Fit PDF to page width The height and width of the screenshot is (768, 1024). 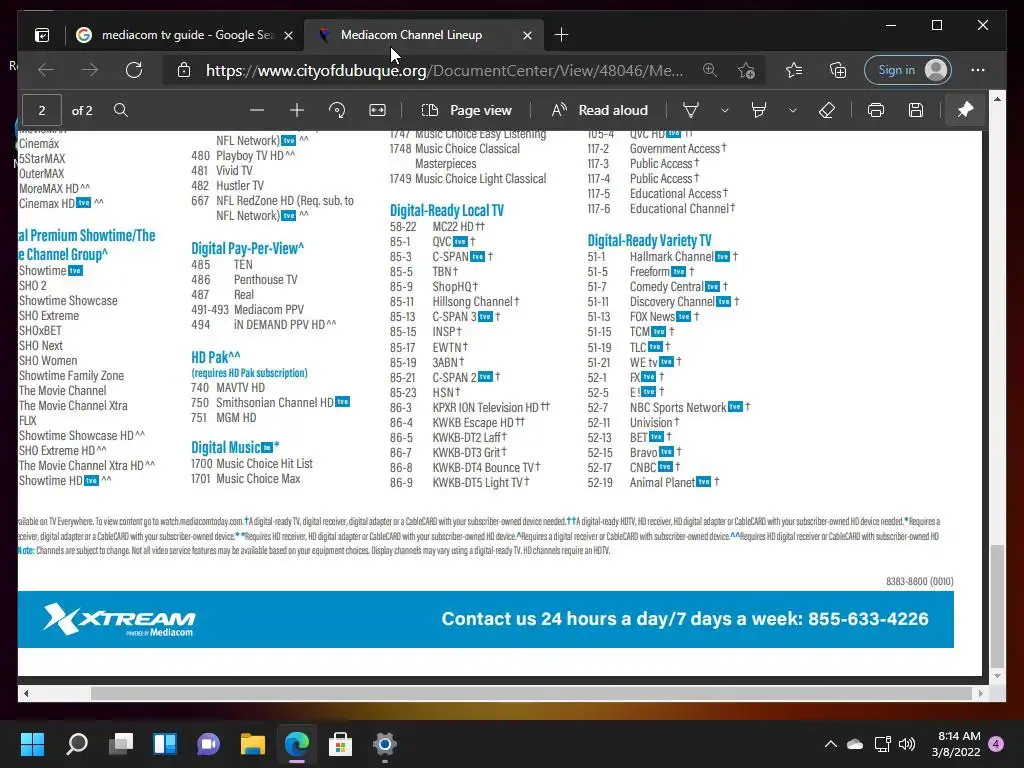377,110
